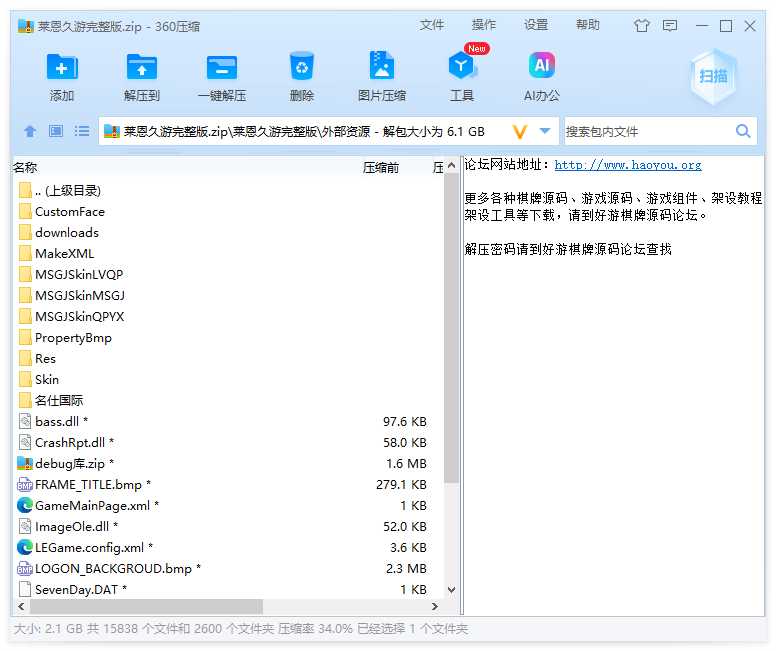Click the vertical scrollbar up arrow
Viewport: 776px width, 651px height.
point(451,166)
